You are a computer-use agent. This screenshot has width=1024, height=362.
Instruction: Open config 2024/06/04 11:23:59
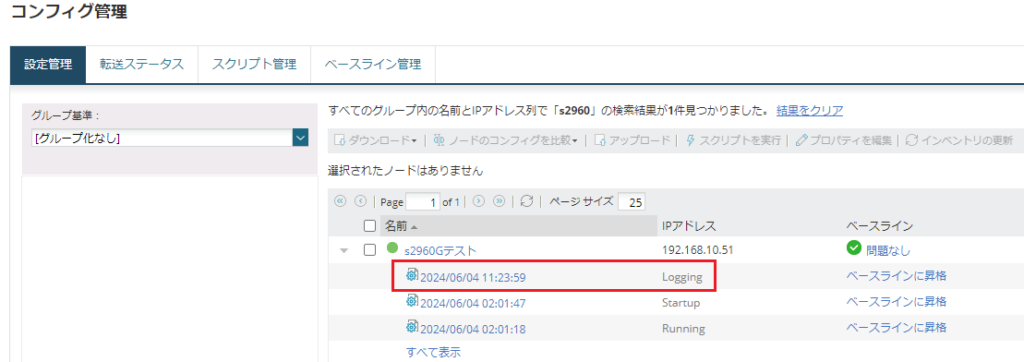click(473, 277)
